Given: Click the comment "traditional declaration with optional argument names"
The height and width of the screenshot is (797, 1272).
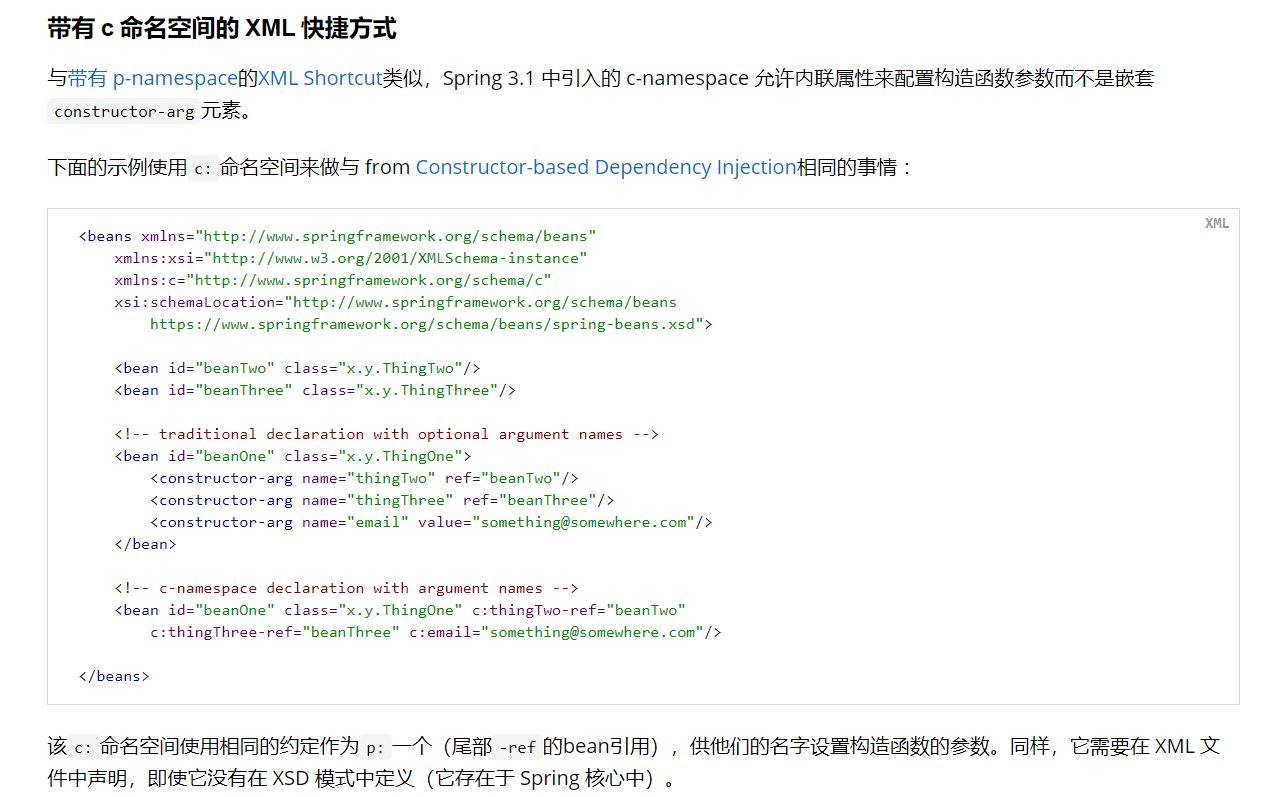Looking at the screenshot, I should (x=386, y=434).
